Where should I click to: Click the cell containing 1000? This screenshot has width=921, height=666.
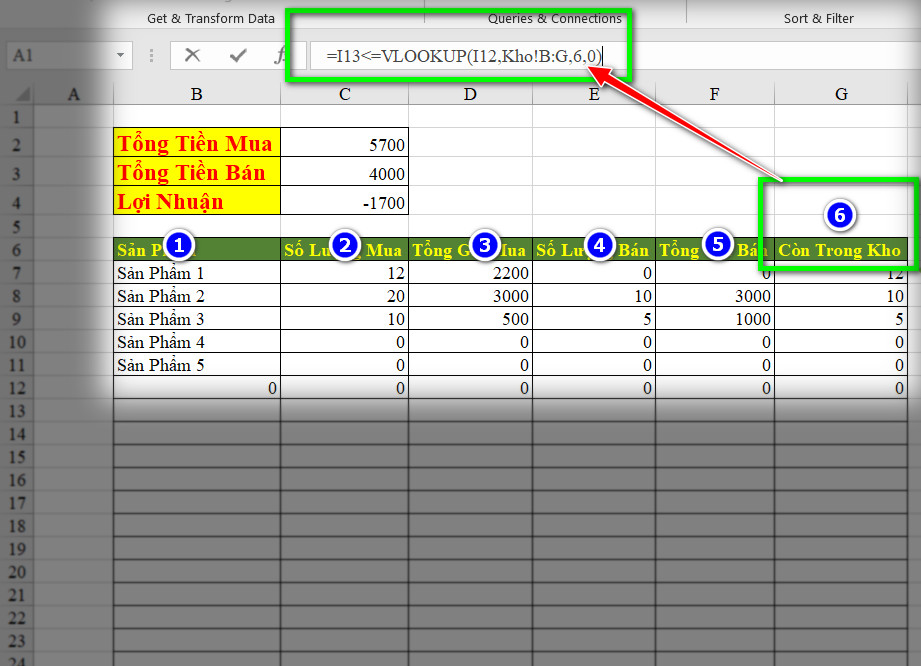pos(715,318)
